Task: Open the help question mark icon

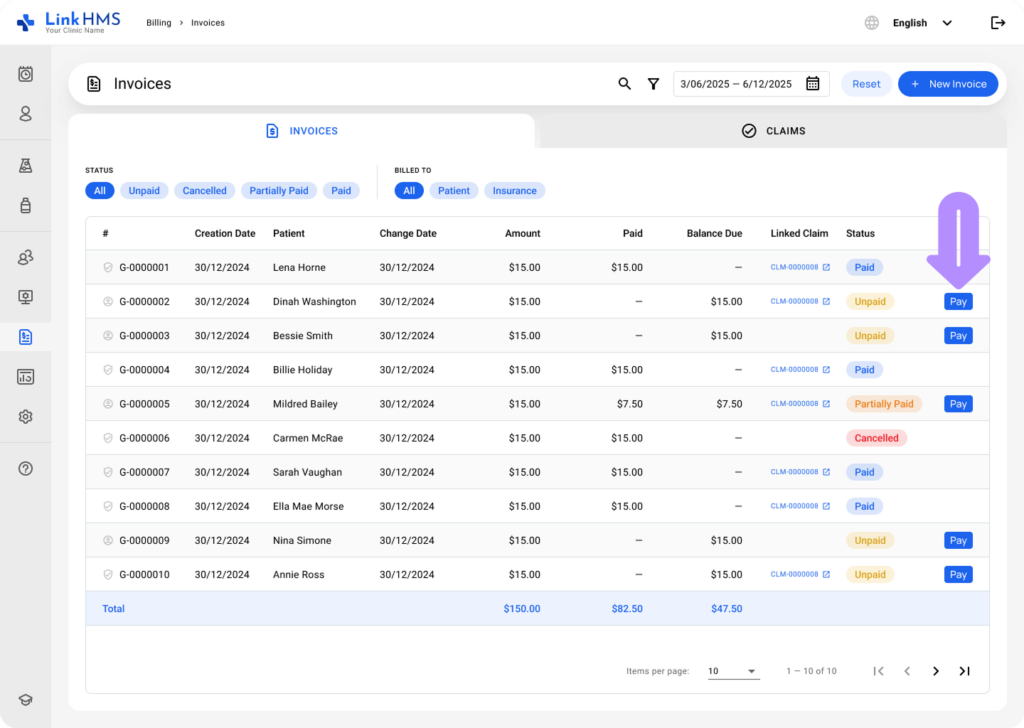Action: pos(25,468)
